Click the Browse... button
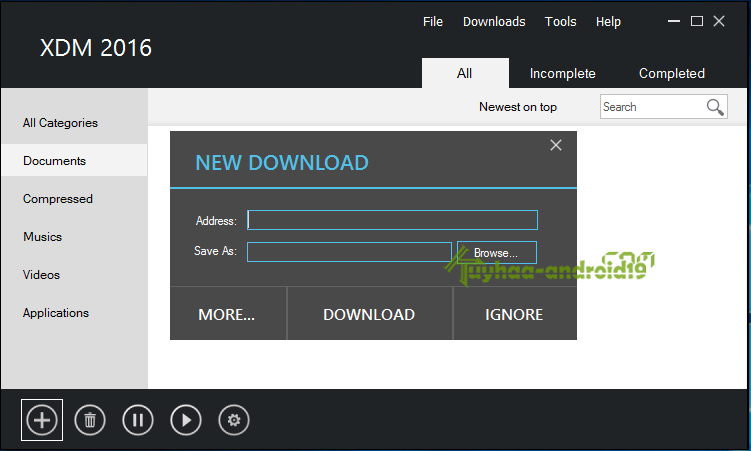This screenshot has height=451, width=751. point(497,252)
